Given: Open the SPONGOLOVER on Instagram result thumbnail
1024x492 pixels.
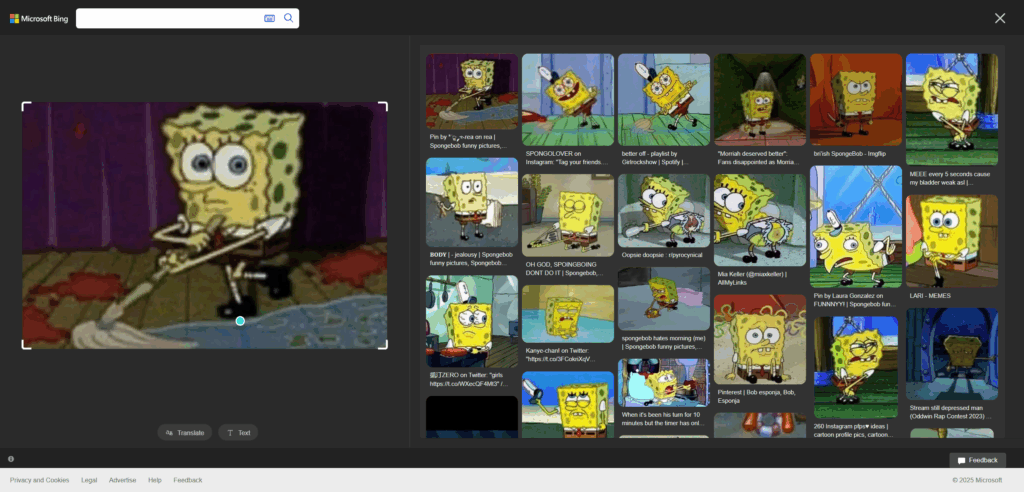Looking at the screenshot, I should tap(568, 99).
